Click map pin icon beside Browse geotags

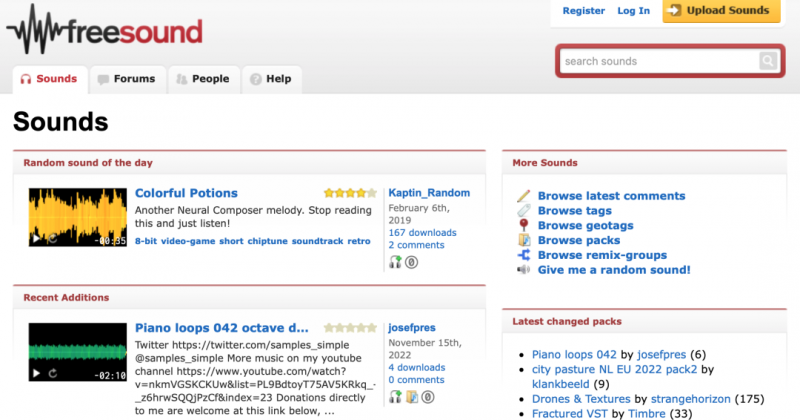(x=523, y=226)
